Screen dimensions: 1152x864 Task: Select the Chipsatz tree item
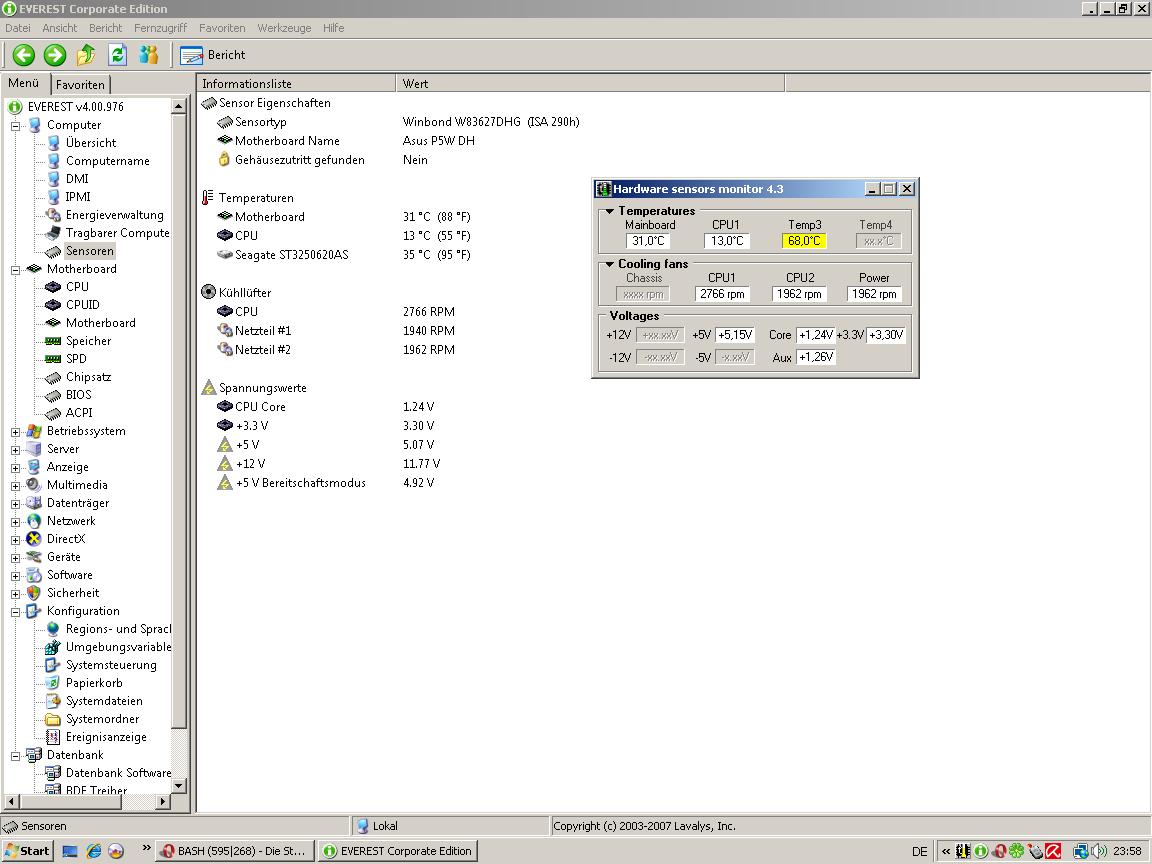88,377
